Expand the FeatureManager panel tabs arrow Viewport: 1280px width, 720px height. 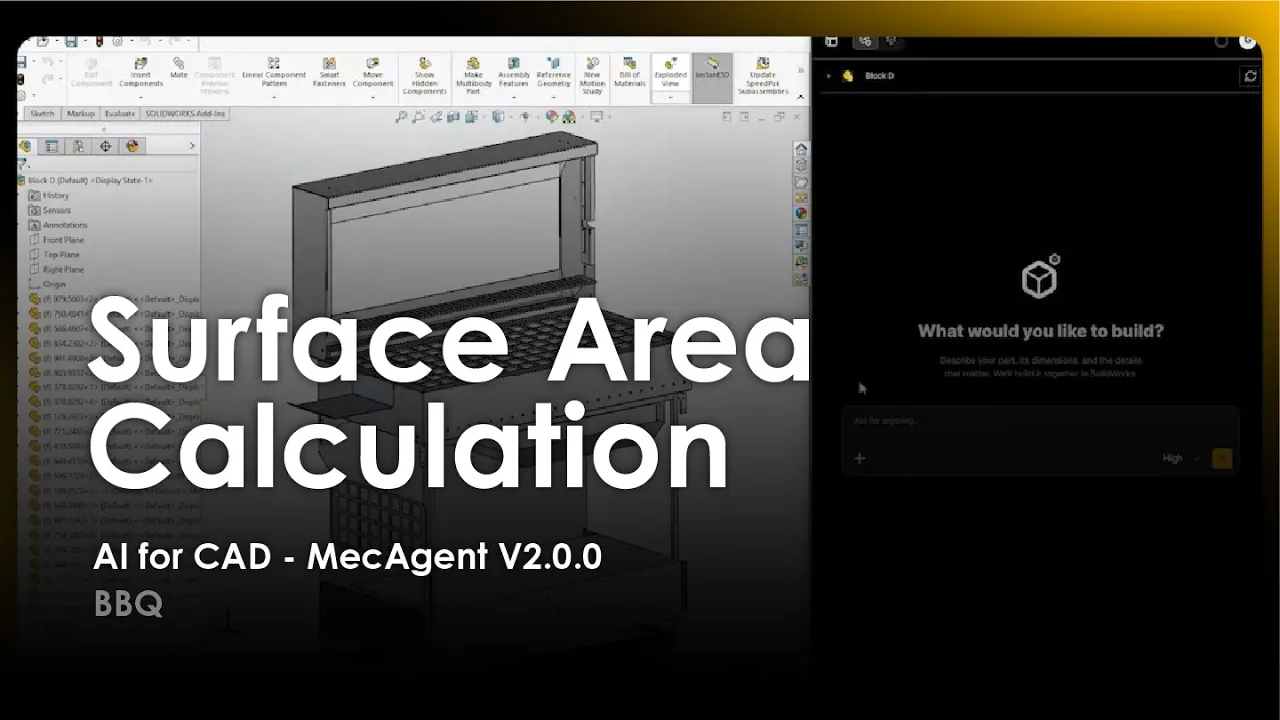192,146
